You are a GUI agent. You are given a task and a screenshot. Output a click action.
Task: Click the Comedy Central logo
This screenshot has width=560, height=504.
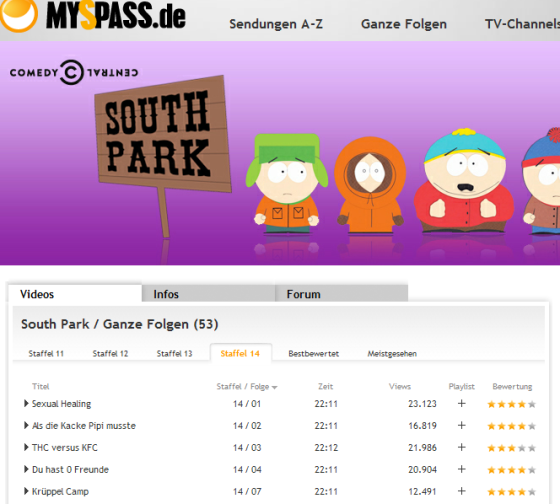click(x=74, y=73)
